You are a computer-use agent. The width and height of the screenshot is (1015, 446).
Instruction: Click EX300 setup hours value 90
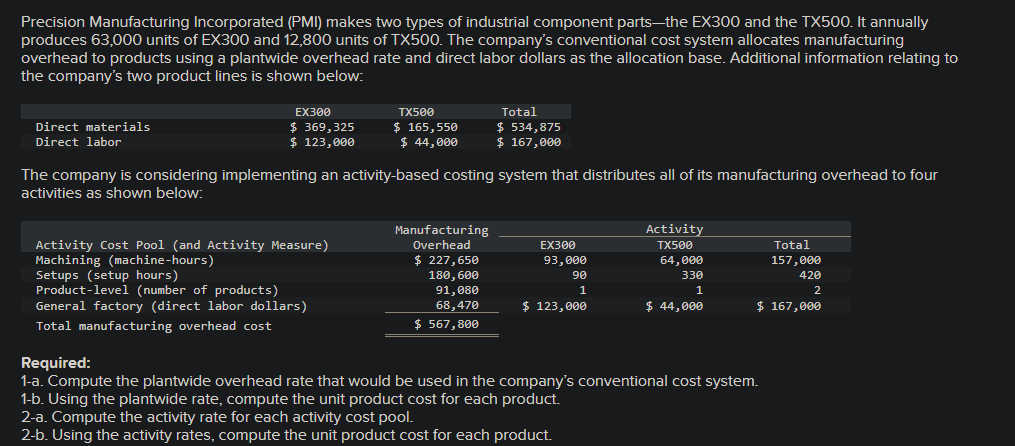[x=579, y=275]
